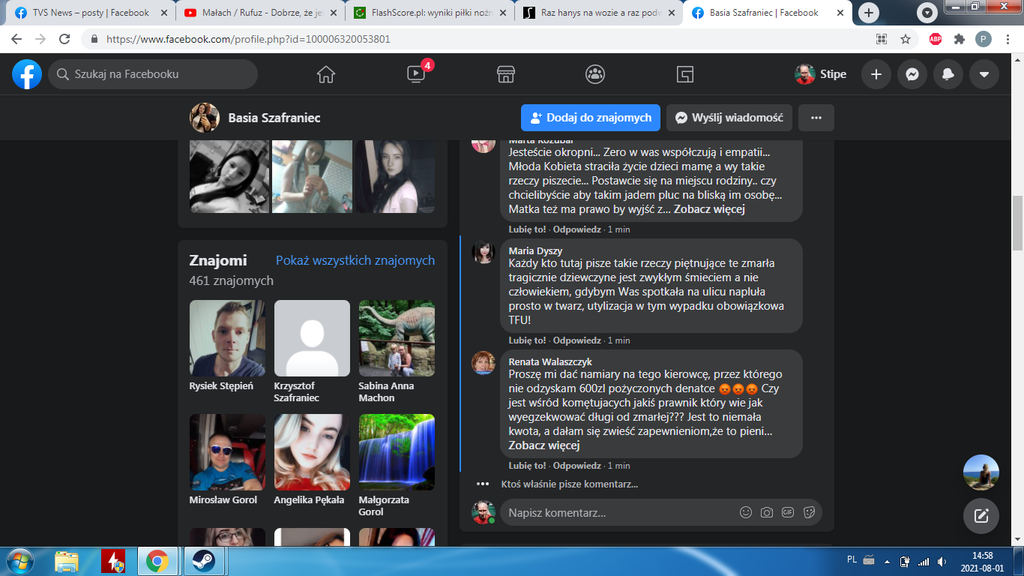This screenshot has width=1024, height=576.
Task: Click emoji icon in comment box
Action: point(745,513)
